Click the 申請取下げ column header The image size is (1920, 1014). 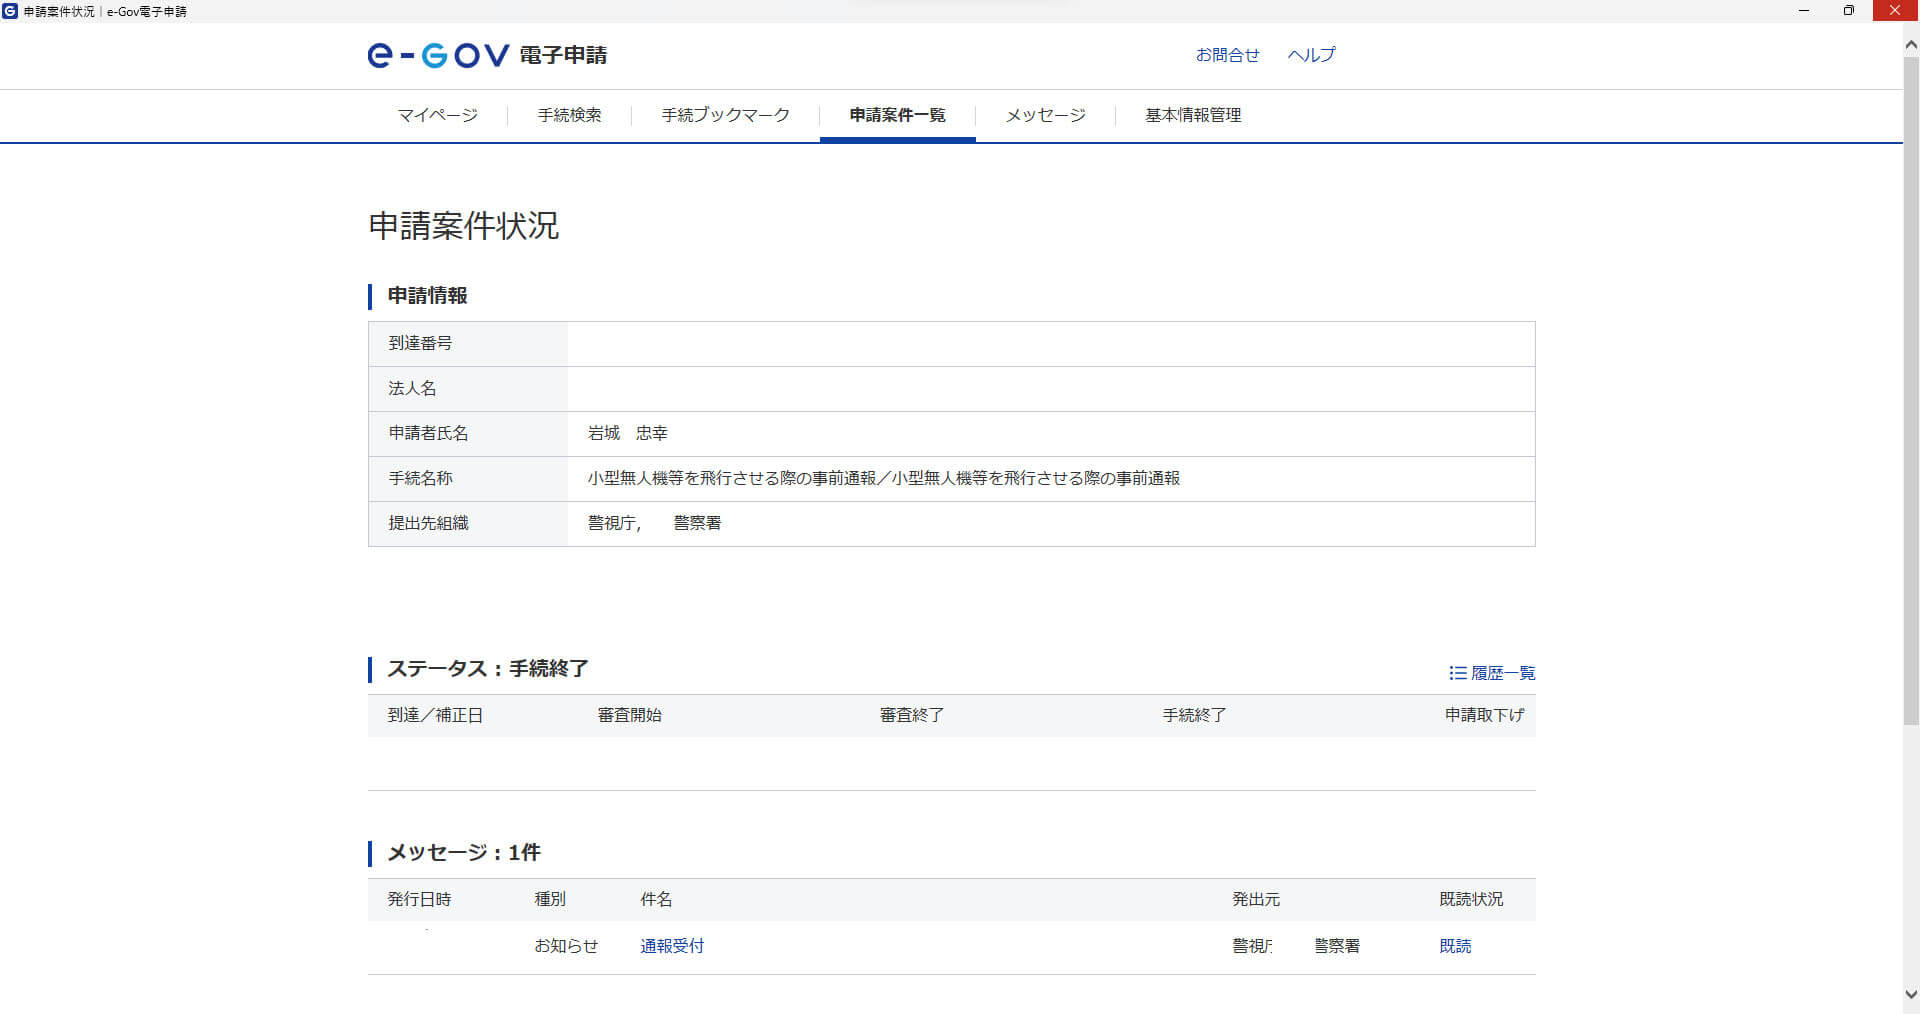coord(1484,715)
